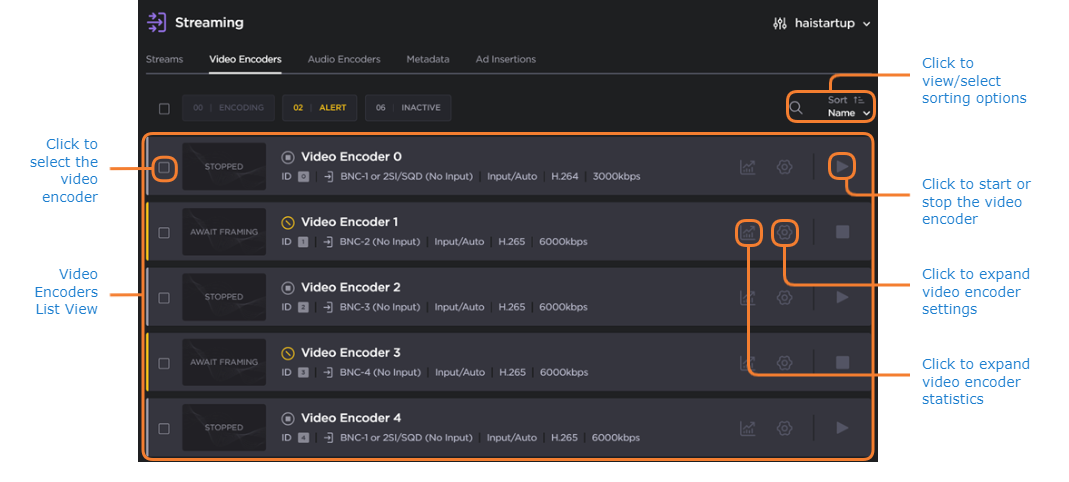Expand the haistartup account menu
This screenshot has width=1069, height=482.
821,23
